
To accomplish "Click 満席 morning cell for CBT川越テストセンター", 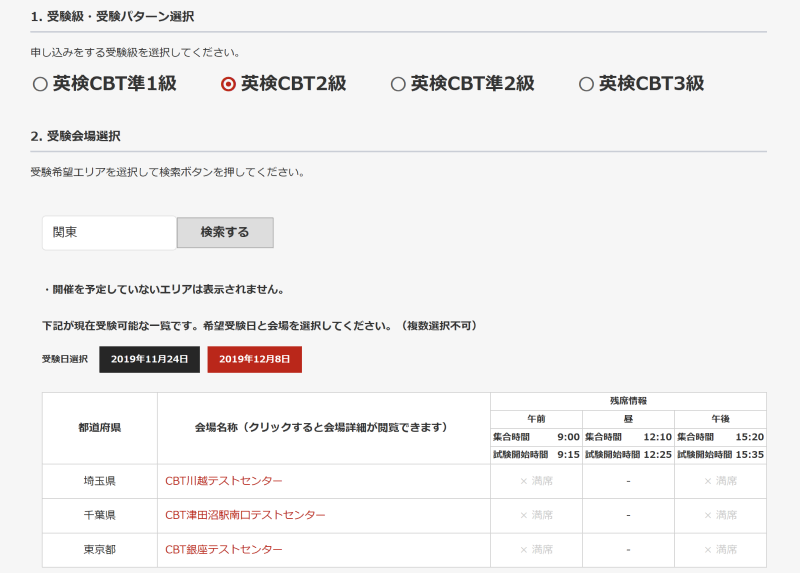I will coord(536,481).
